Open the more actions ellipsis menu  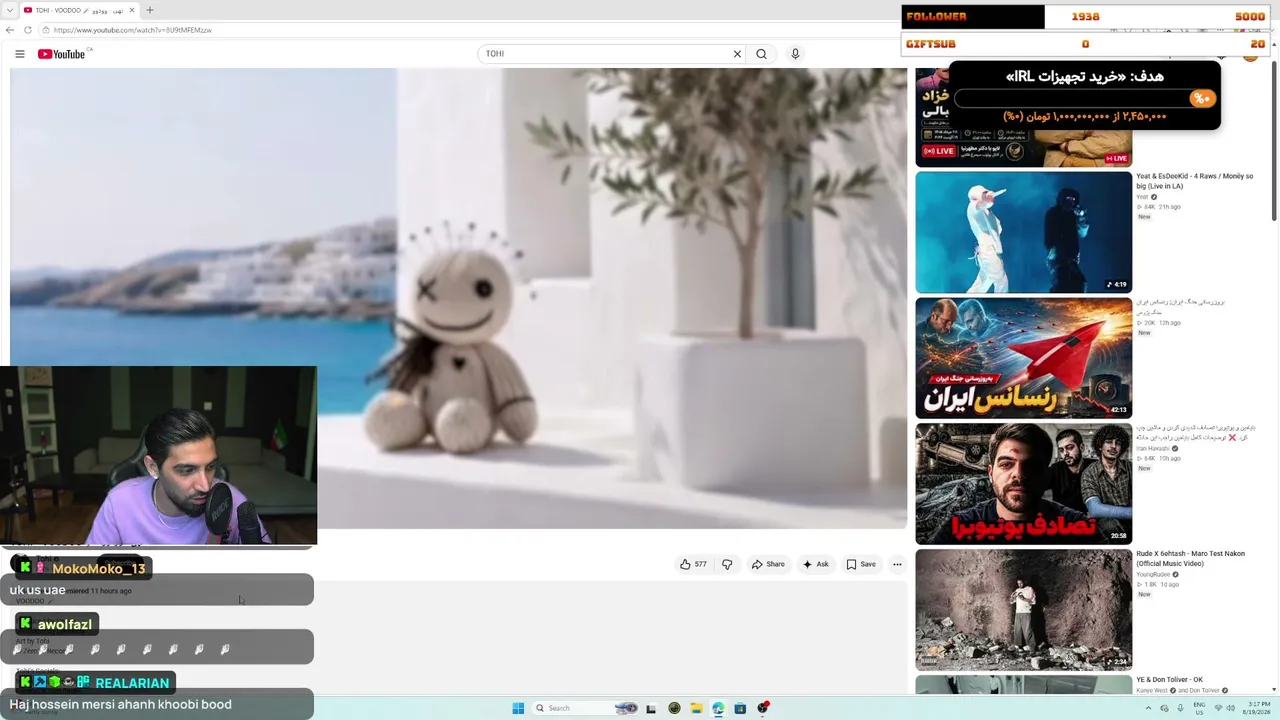tap(897, 564)
